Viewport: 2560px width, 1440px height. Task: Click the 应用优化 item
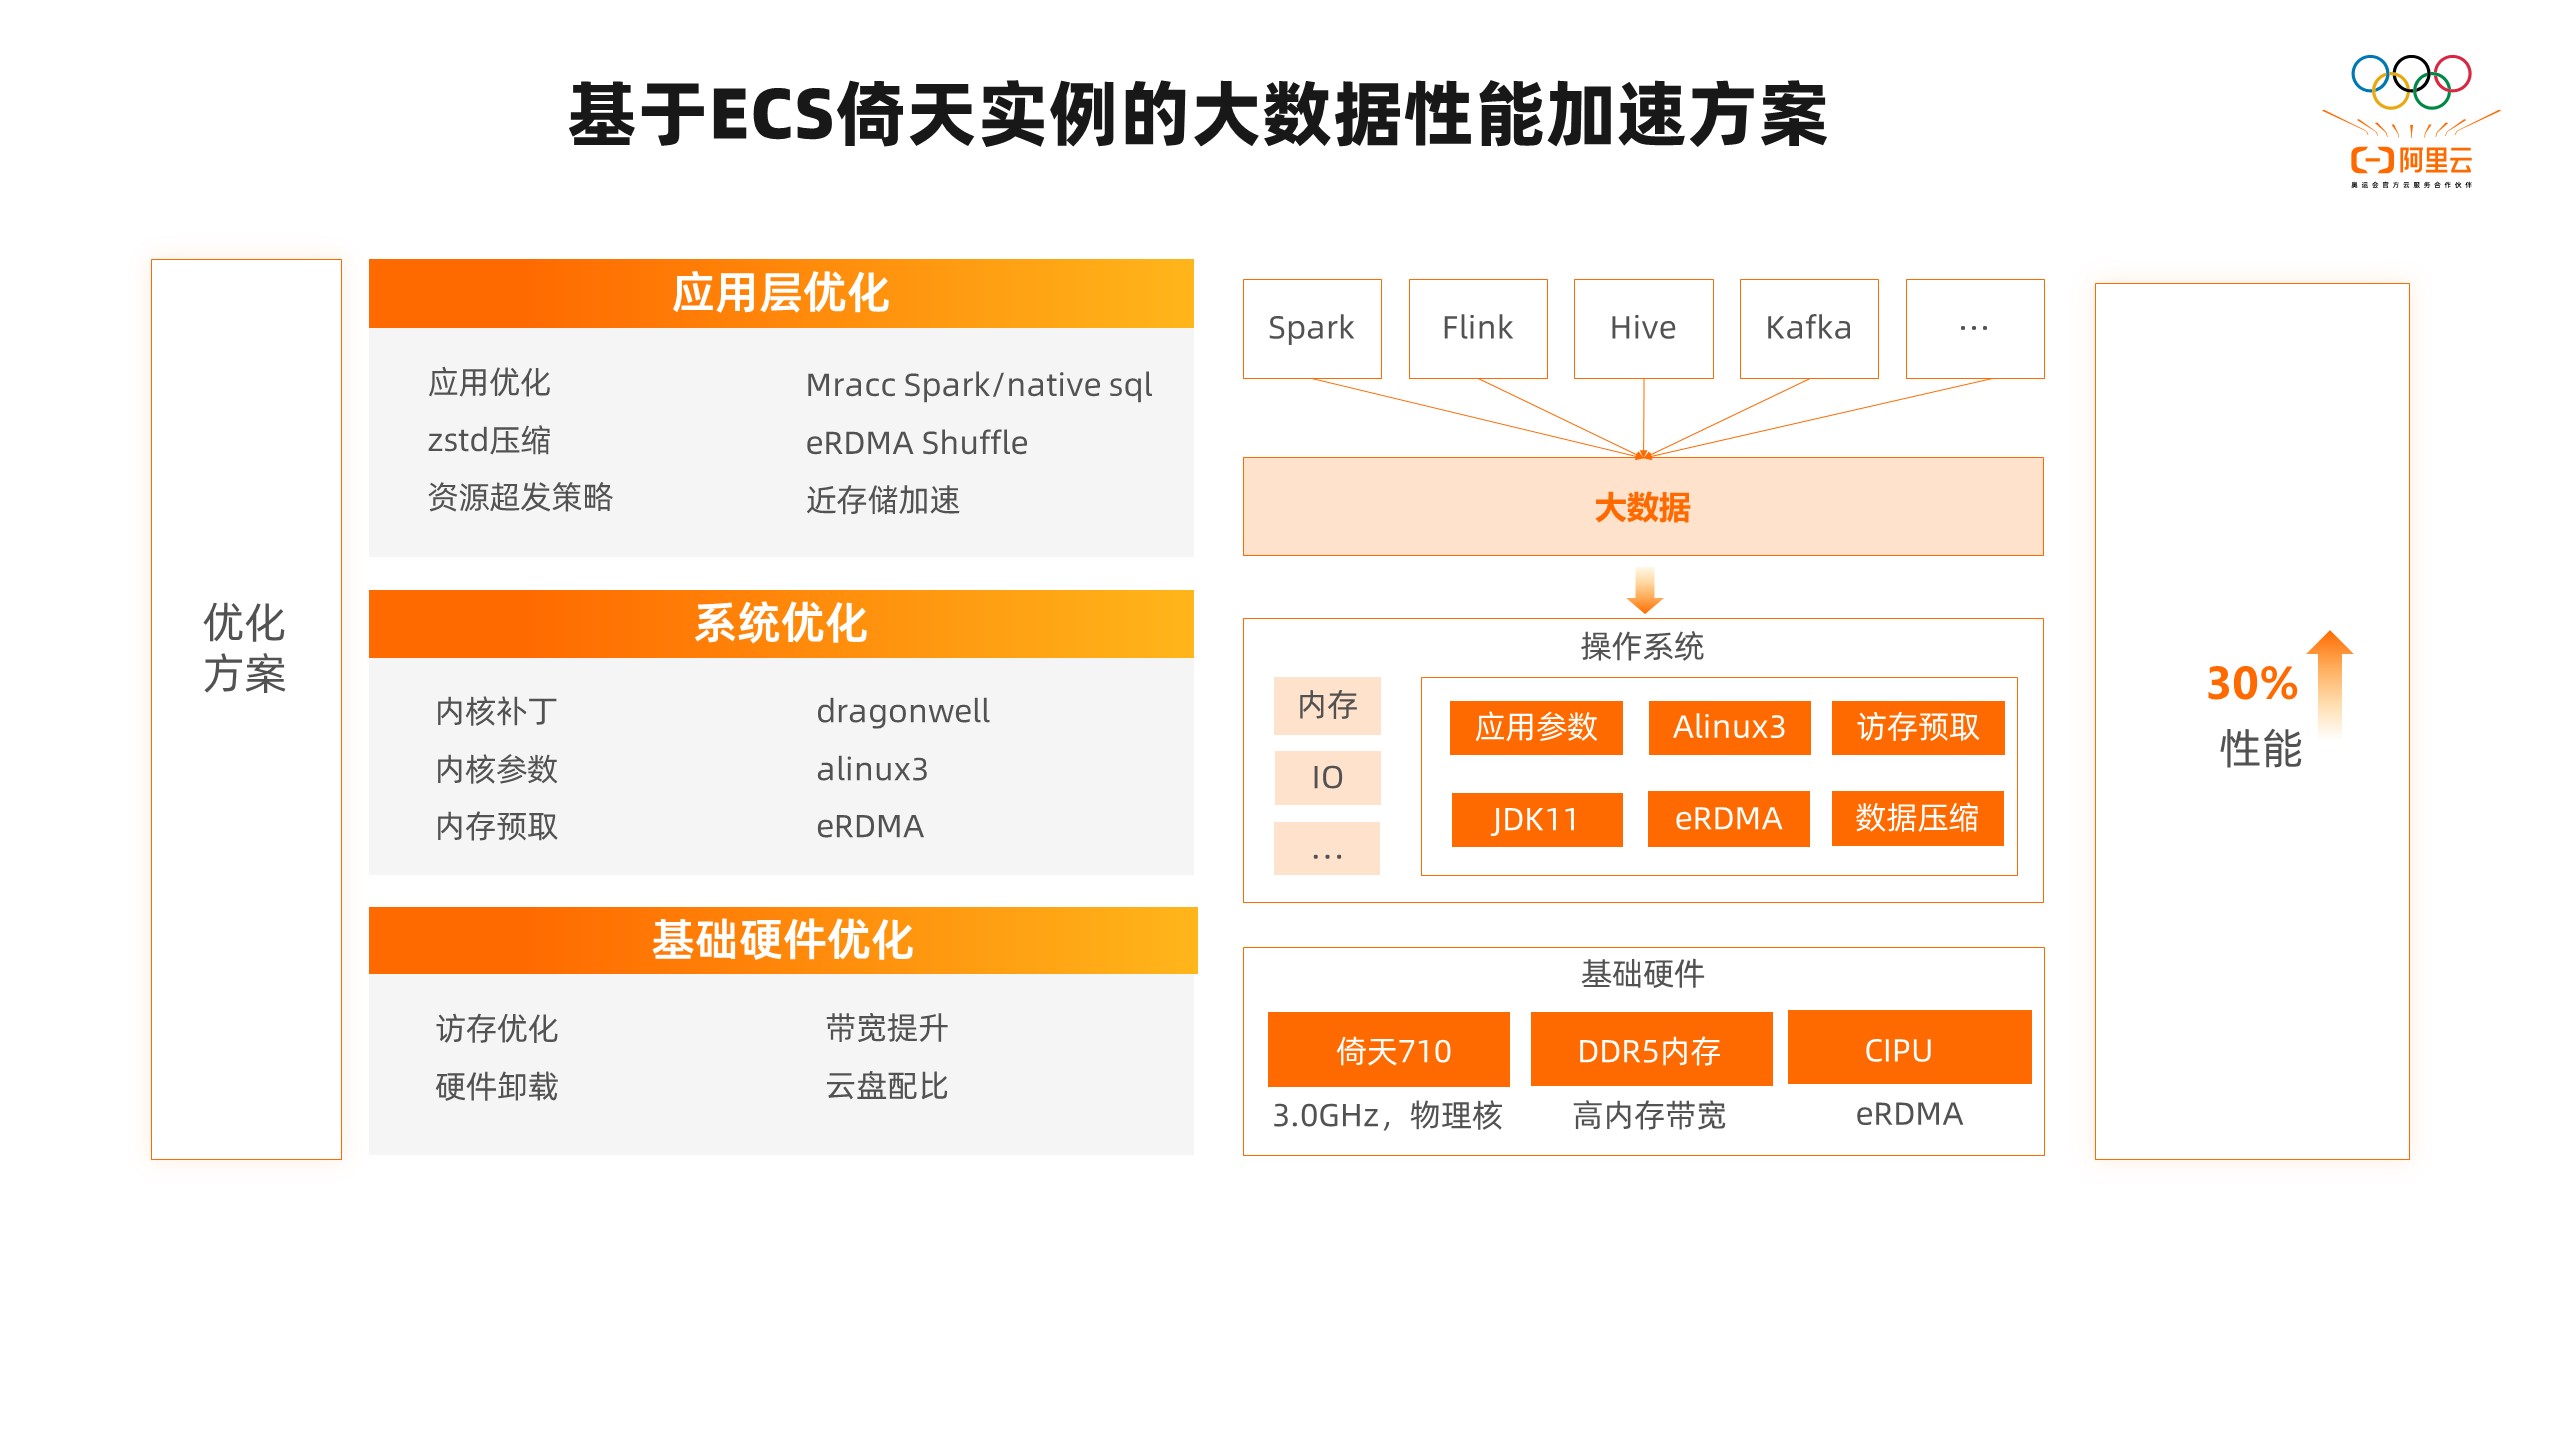(x=489, y=382)
